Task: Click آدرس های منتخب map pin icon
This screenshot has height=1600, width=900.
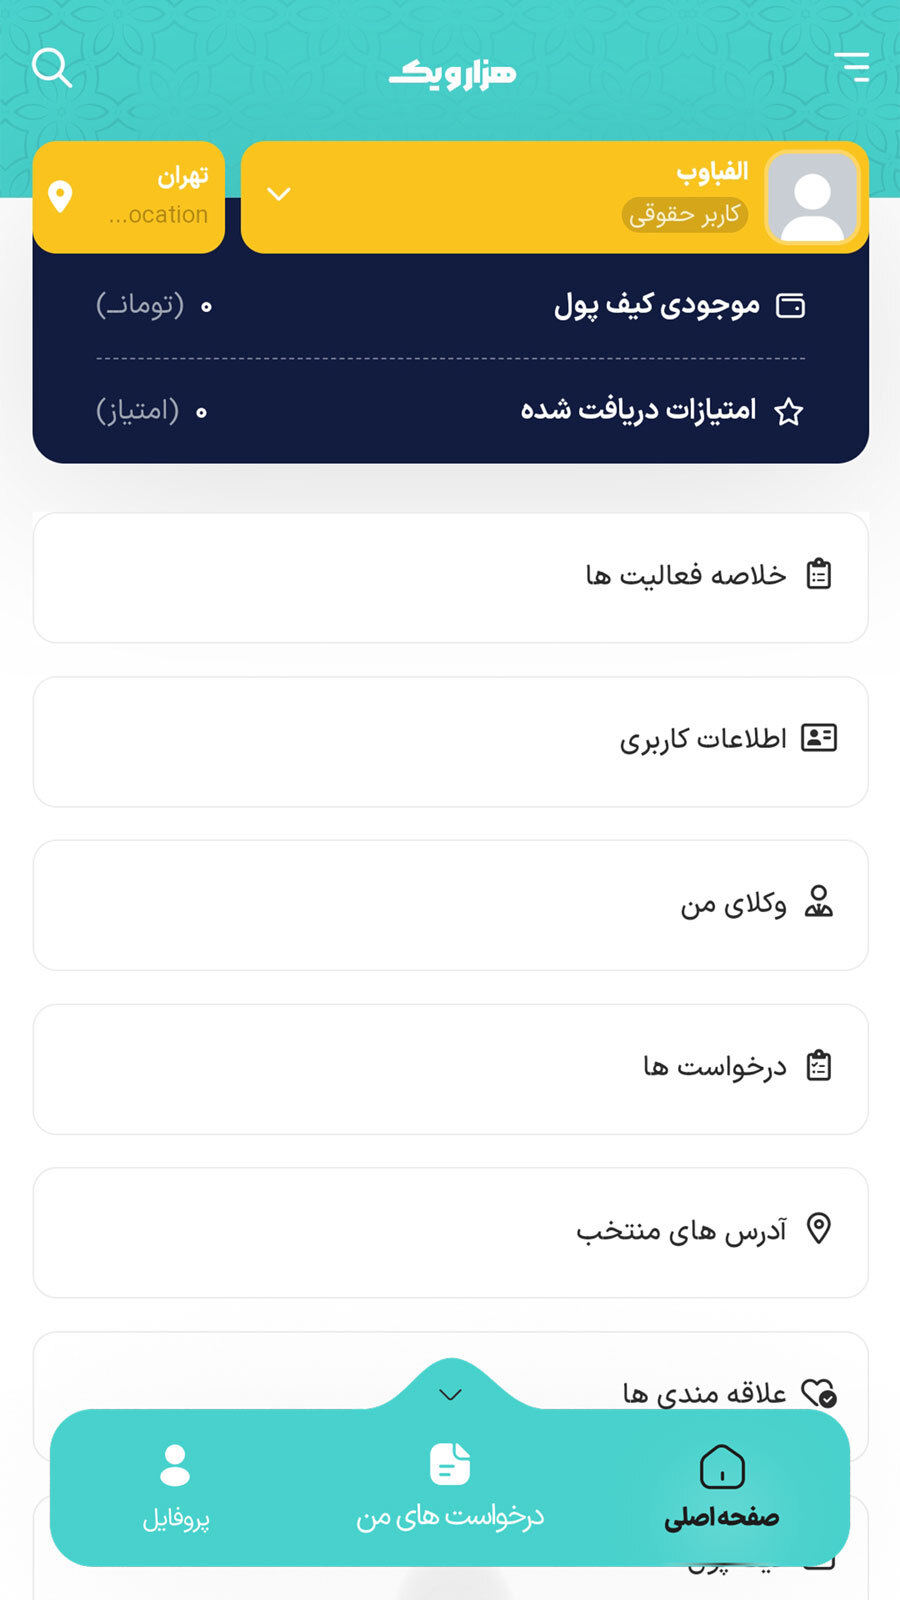Action: 819,1228
